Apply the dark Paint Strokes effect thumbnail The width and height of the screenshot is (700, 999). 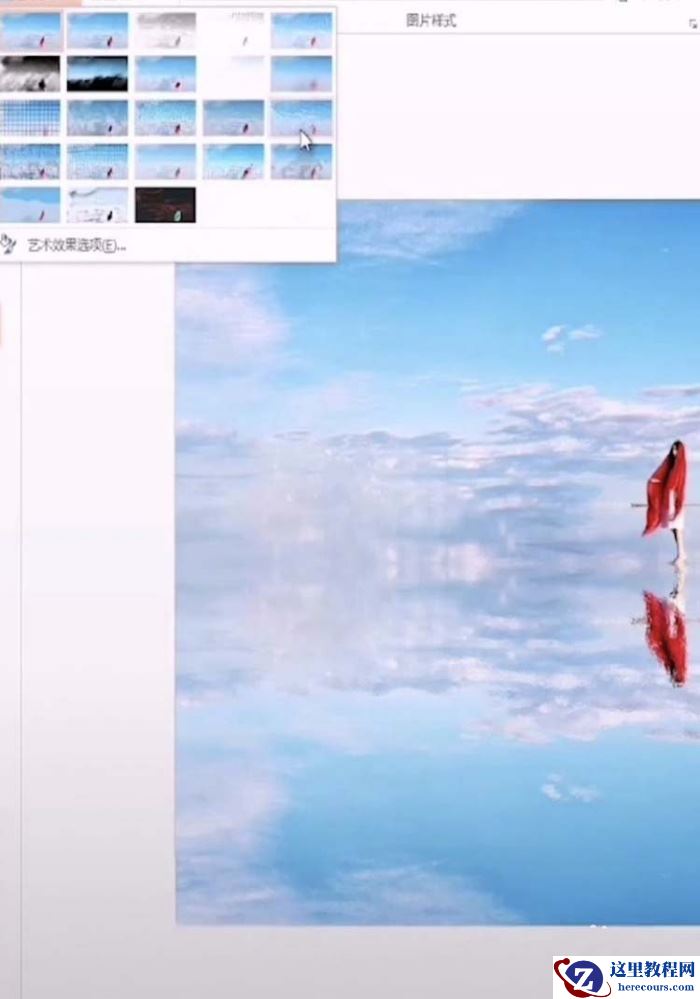[x=97, y=74]
